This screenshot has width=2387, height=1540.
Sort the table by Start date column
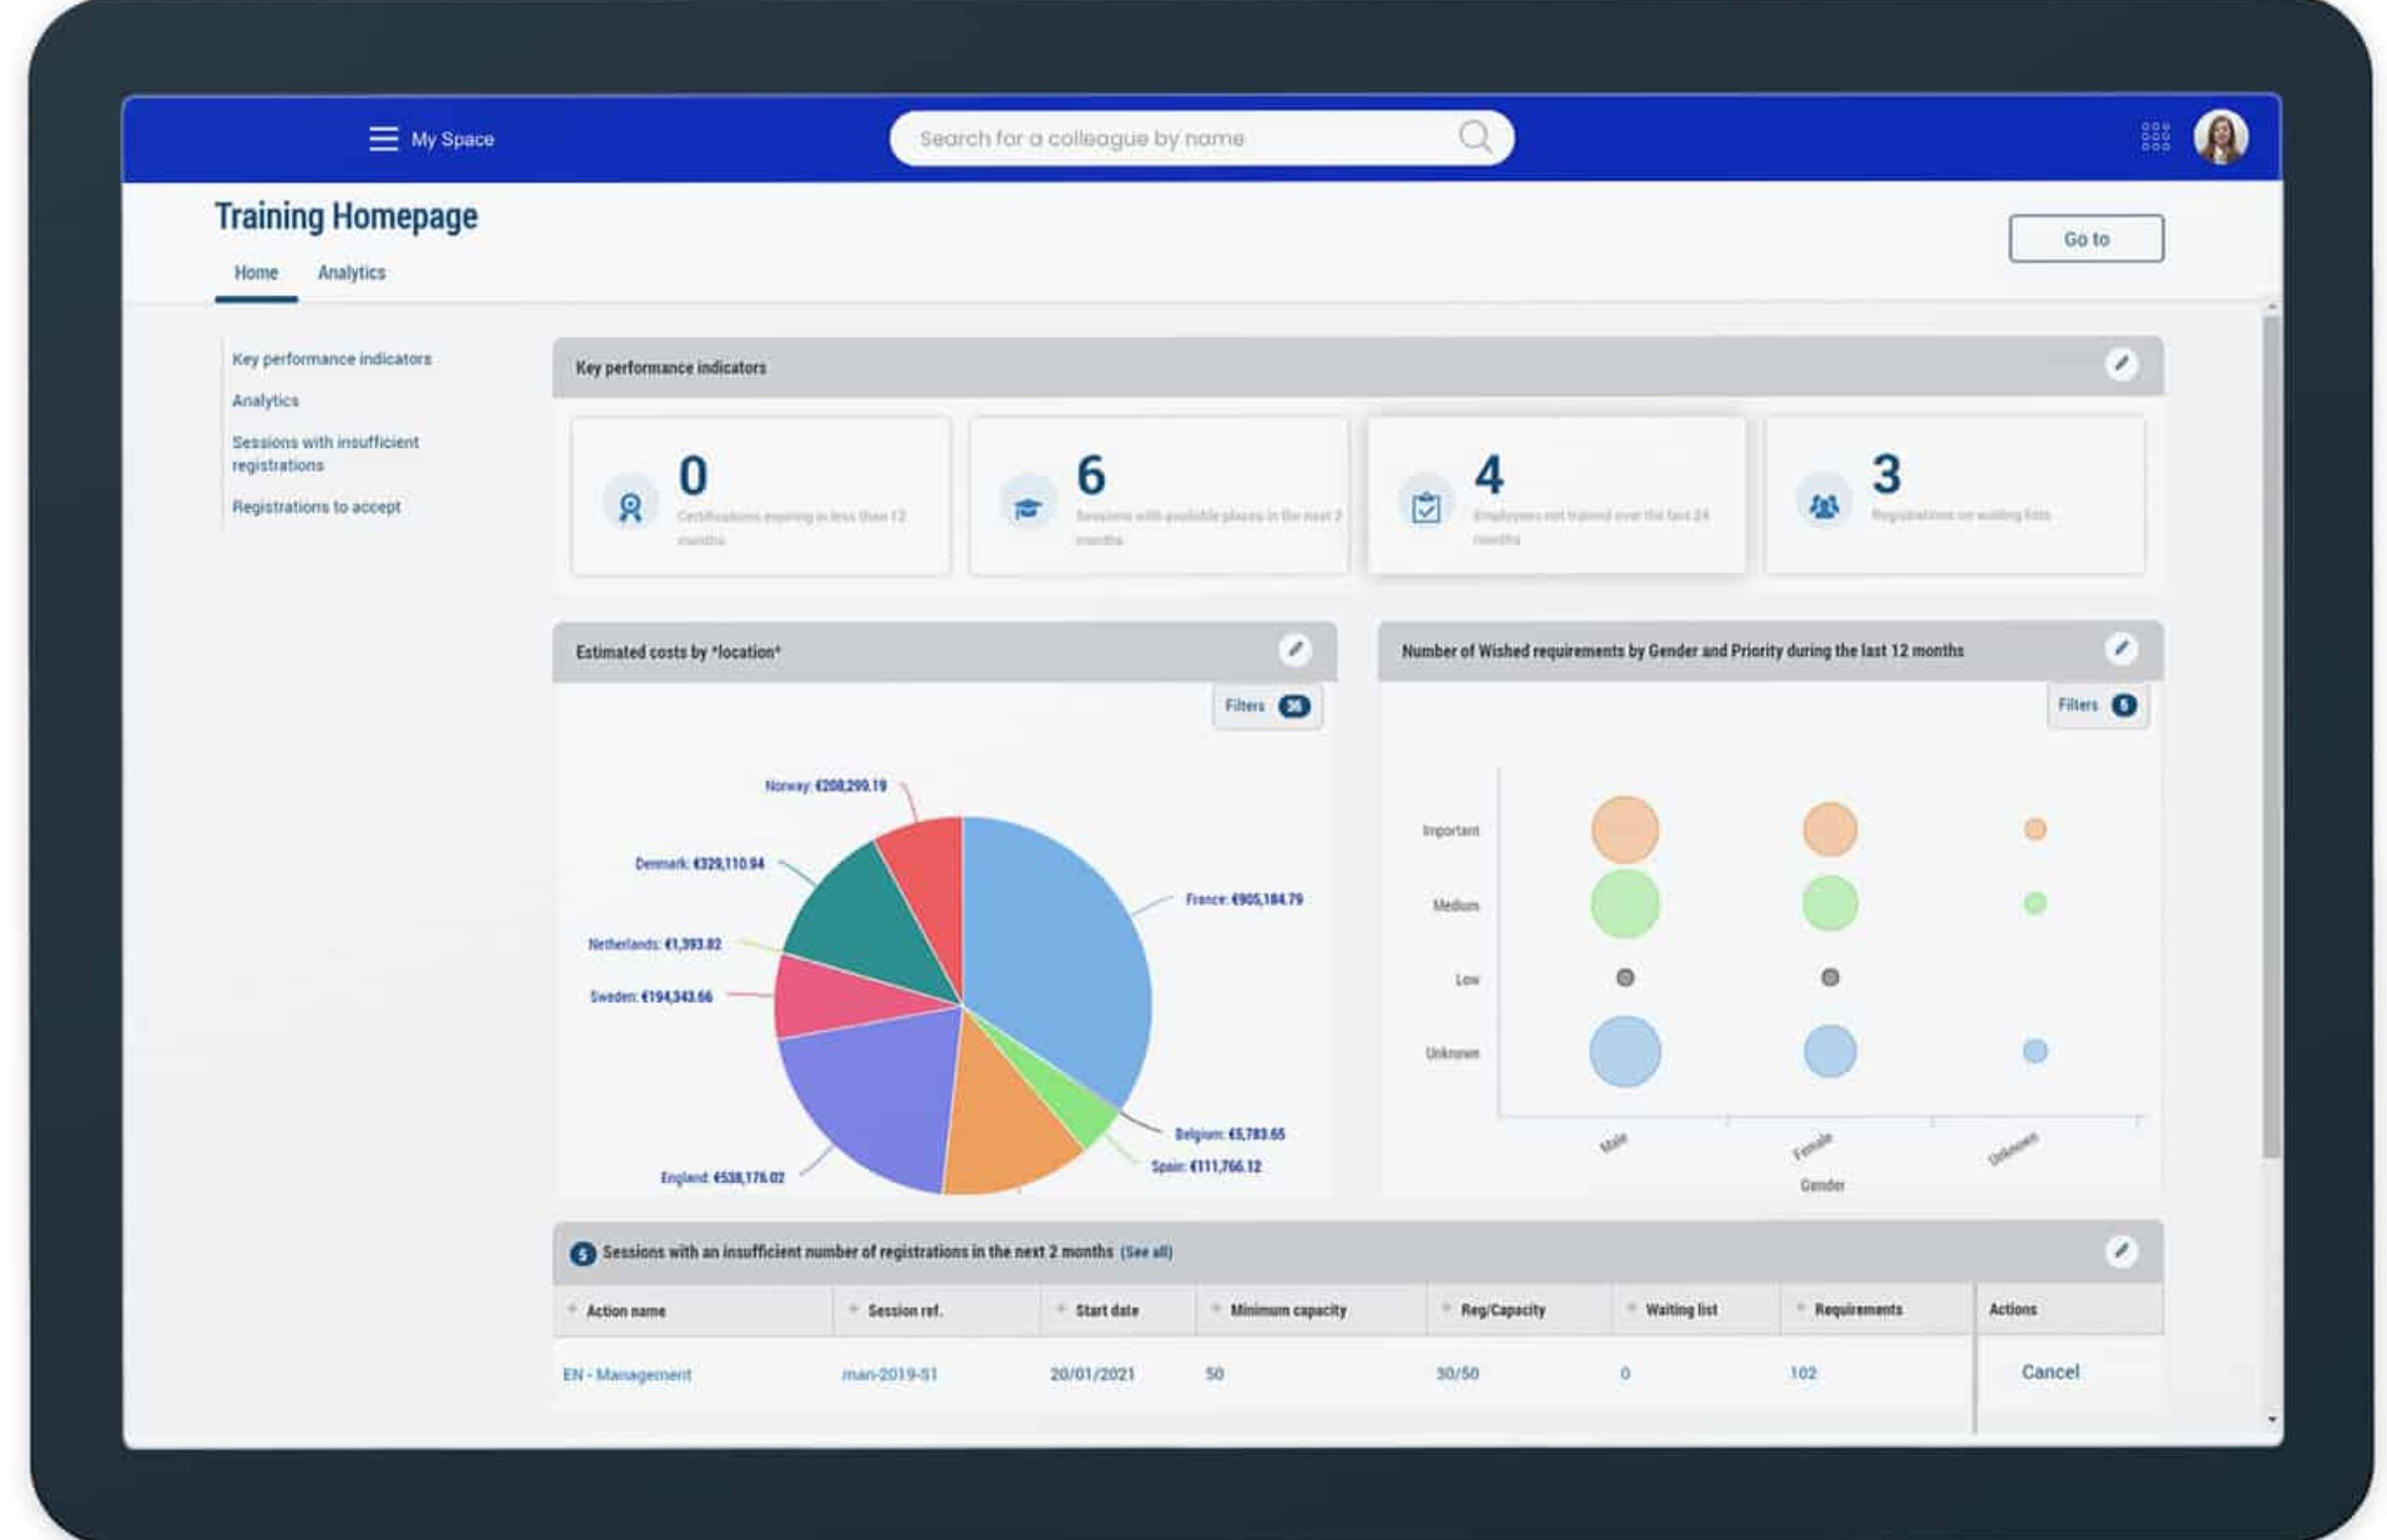coord(1106,1310)
